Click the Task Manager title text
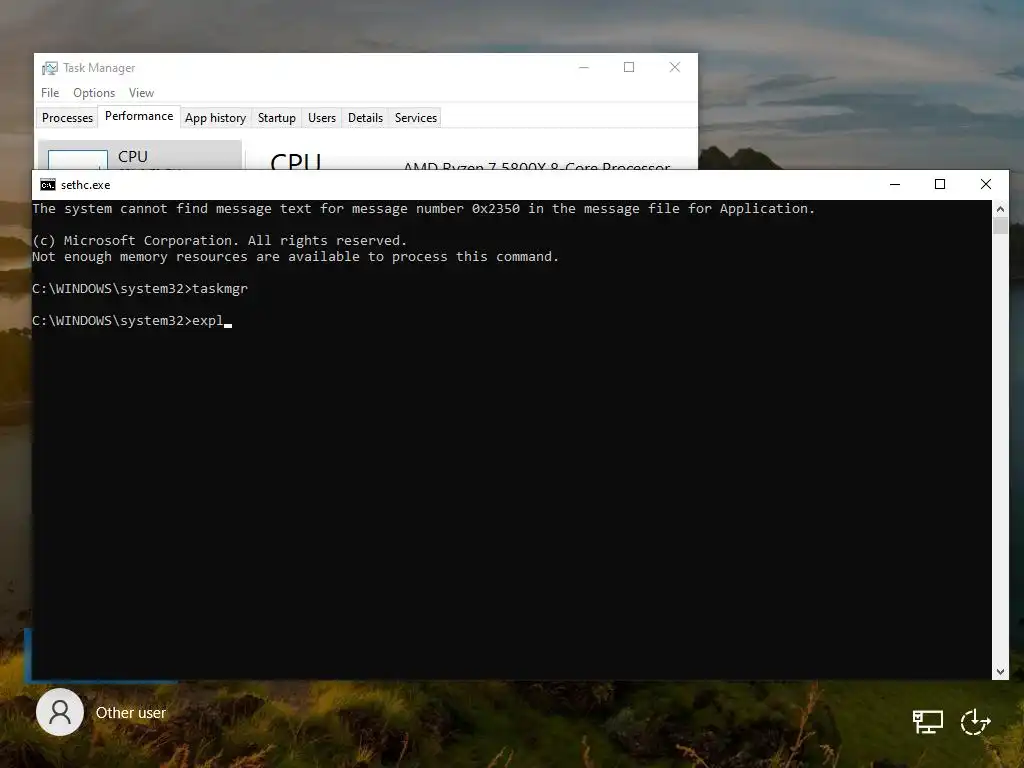The image size is (1024, 768). tap(99, 68)
